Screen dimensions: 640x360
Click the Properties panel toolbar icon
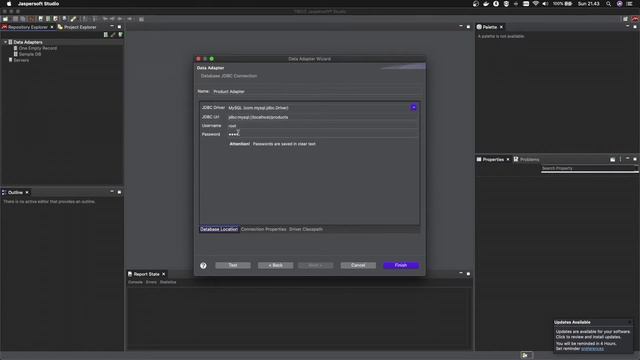pos(613,160)
